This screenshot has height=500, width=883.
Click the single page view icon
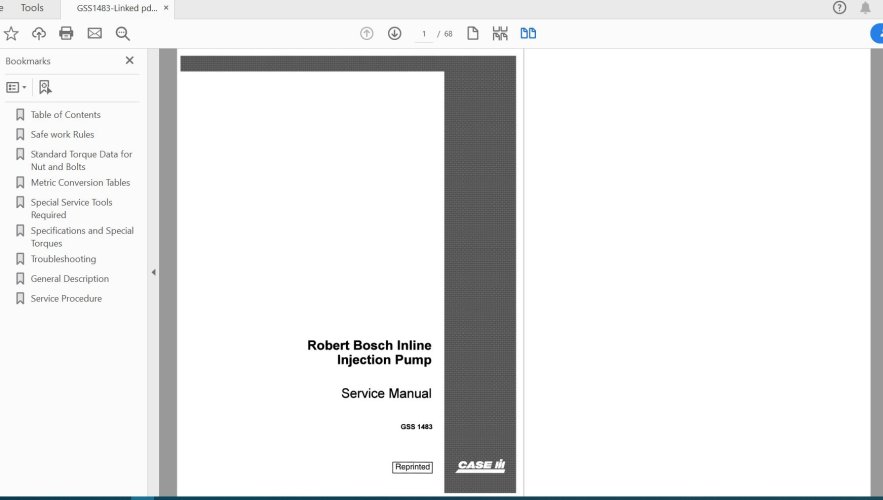(473, 33)
